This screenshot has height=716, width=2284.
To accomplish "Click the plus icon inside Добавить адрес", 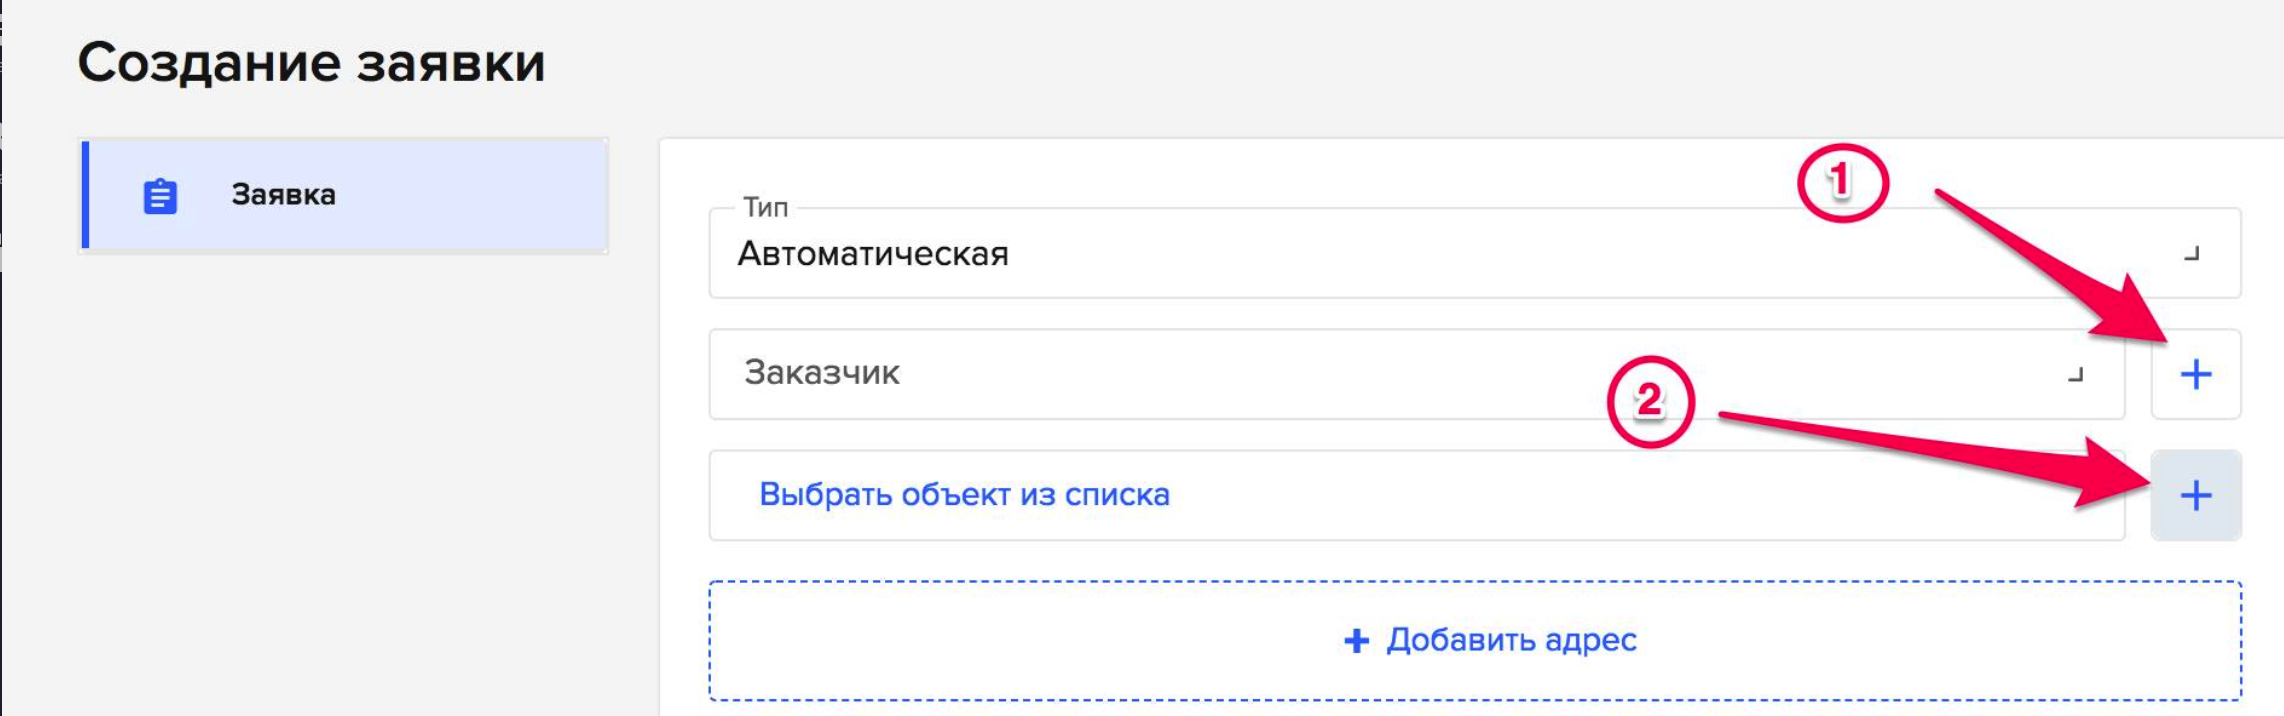I will click(1356, 641).
